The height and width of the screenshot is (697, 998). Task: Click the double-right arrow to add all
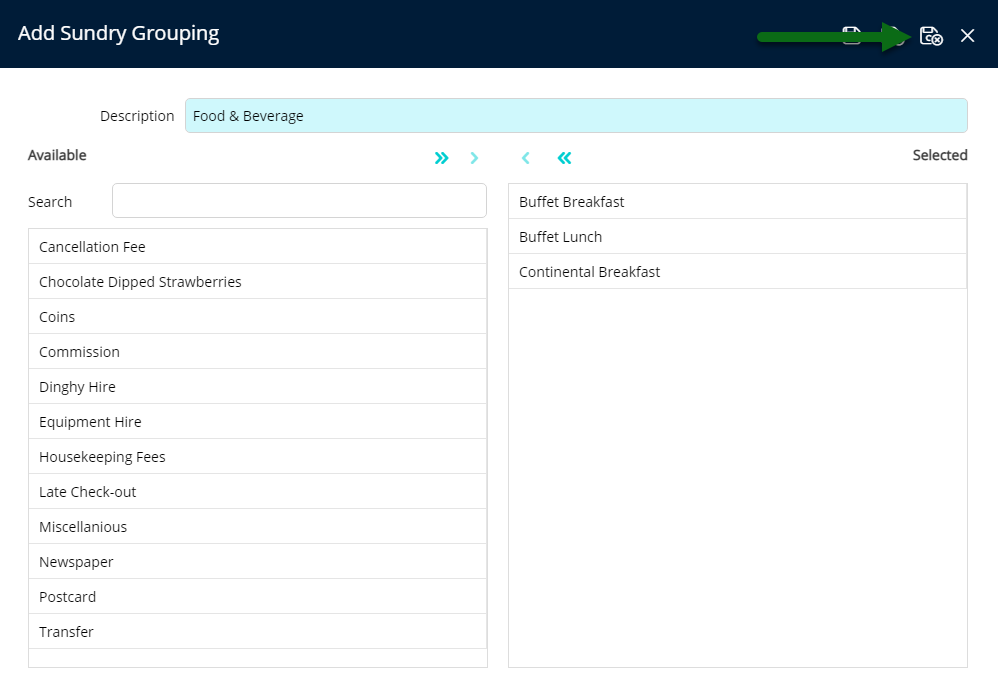(x=441, y=158)
